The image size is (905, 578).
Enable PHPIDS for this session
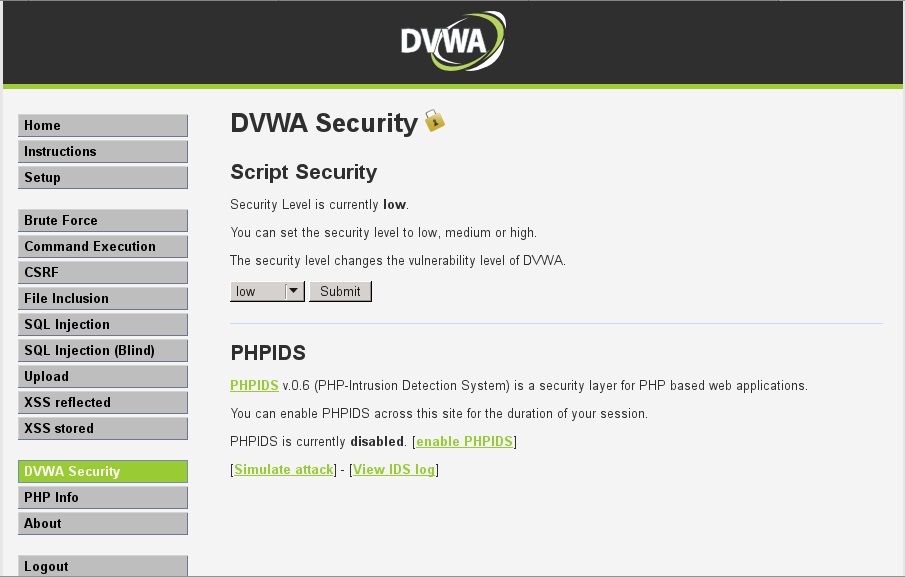coord(462,441)
